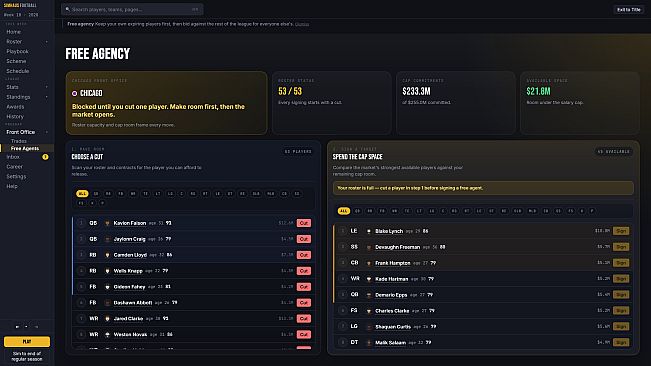The width and height of the screenshot is (651, 366).
Task: Select ALL filter in Choose a Cut
Action: [82, 193]
